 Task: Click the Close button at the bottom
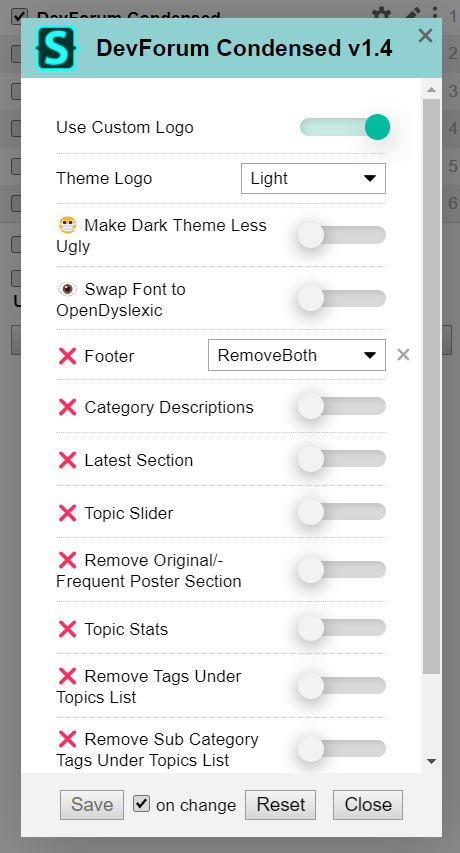pyautogui.click(x=368, y=805)
